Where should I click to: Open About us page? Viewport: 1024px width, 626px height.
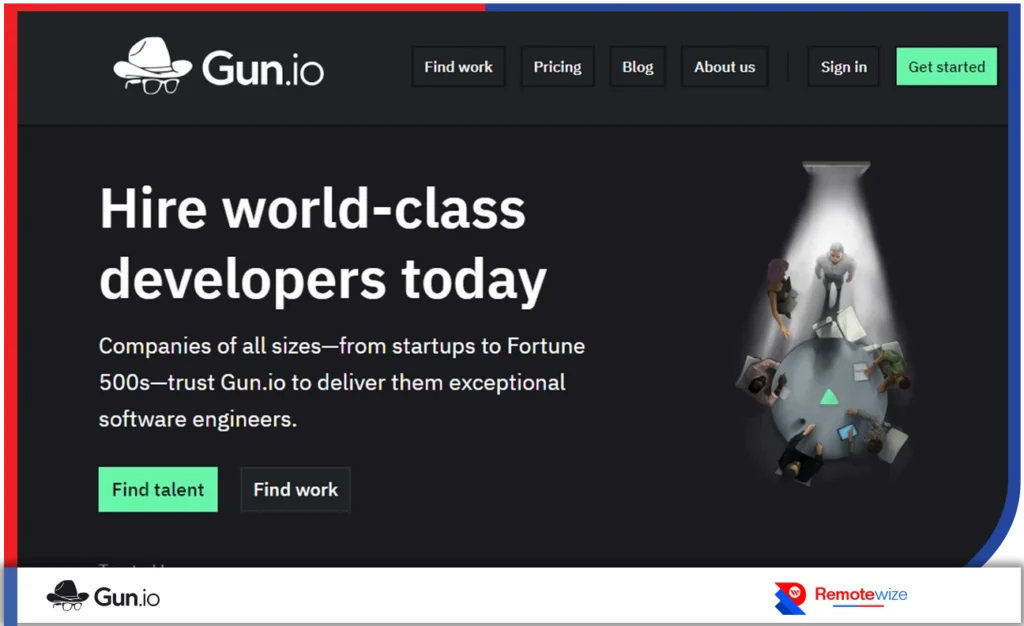(724, 67)
